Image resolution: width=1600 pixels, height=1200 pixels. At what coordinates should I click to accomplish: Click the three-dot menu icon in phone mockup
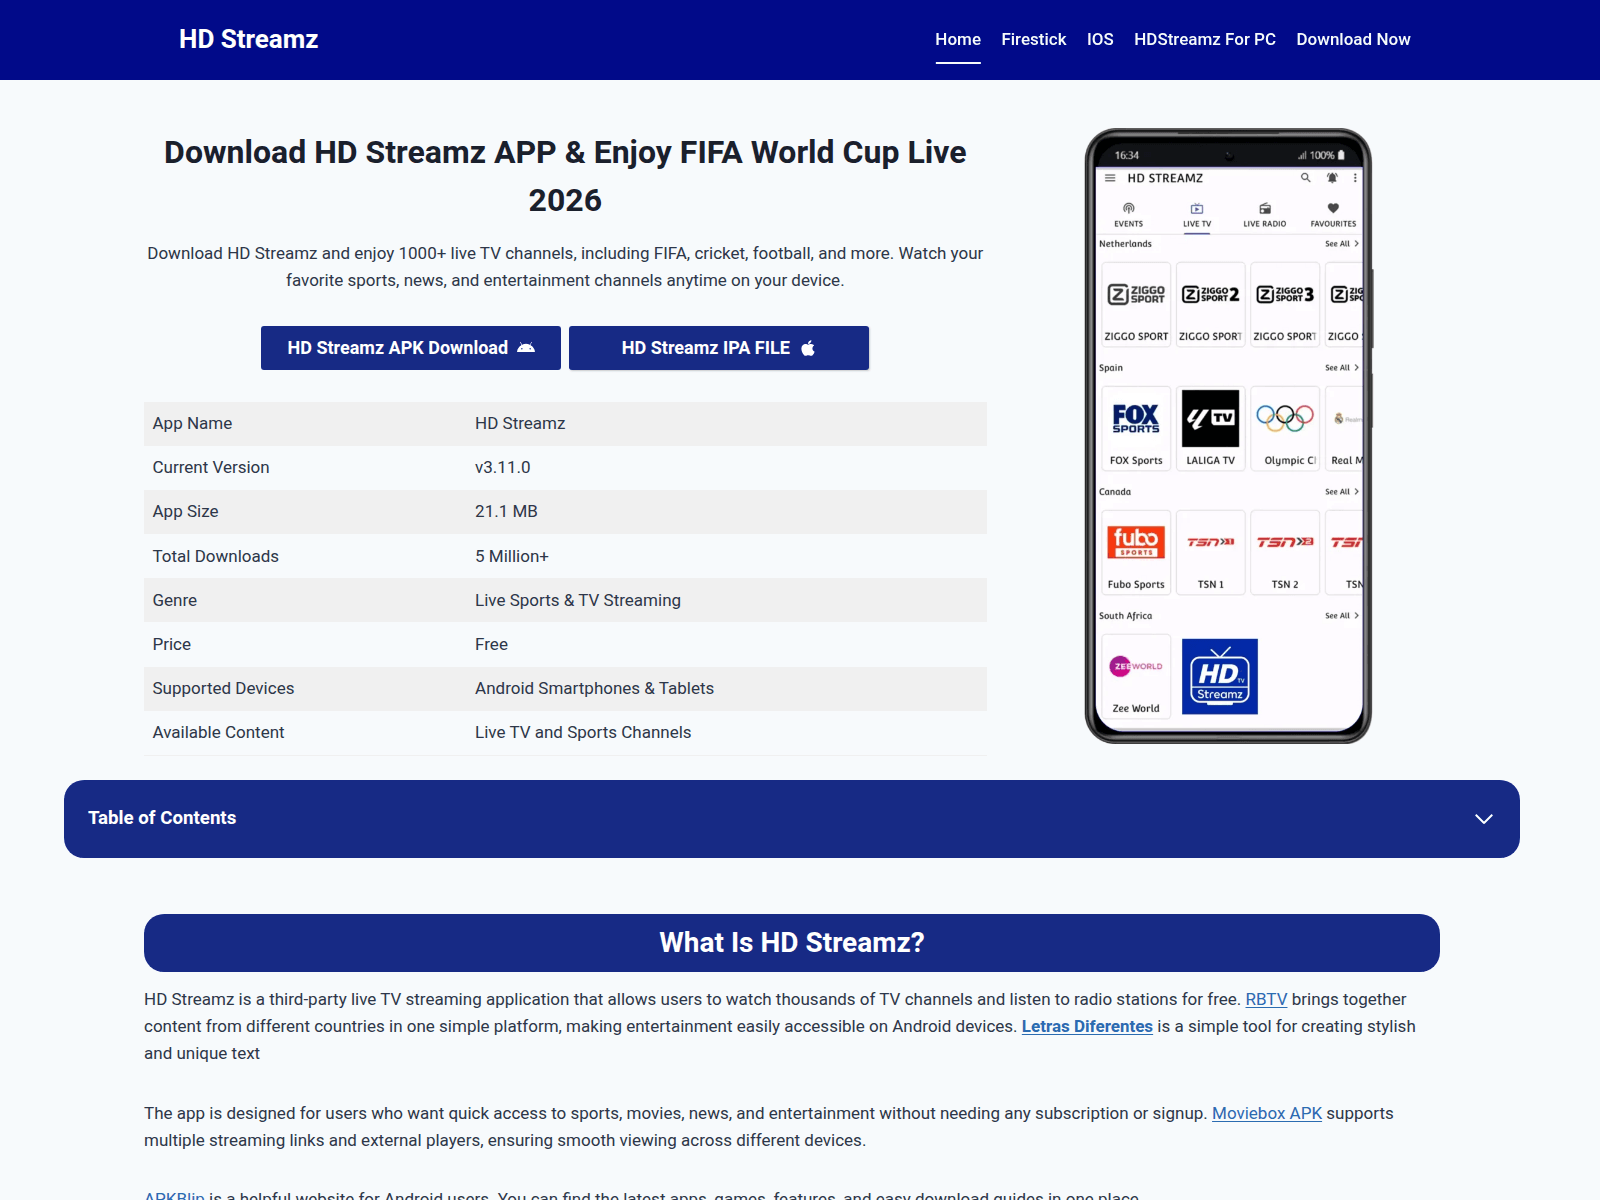[x=1355, y=178]
